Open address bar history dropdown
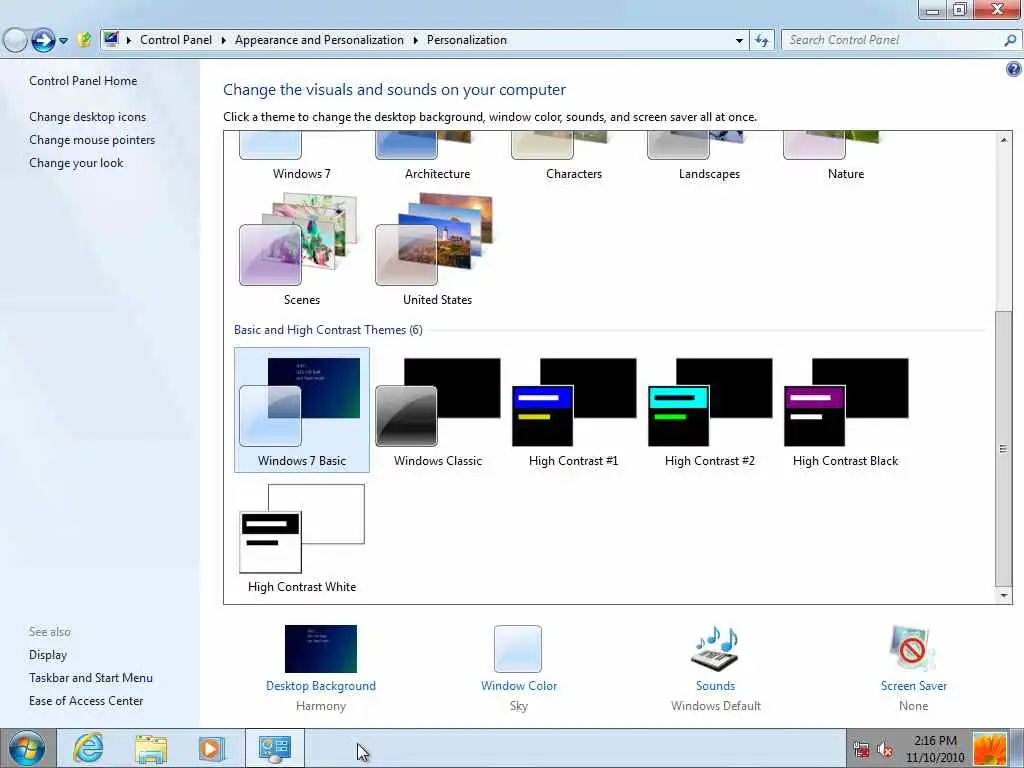Screen dimensions: 1024x768 click(x=739, y=40)
